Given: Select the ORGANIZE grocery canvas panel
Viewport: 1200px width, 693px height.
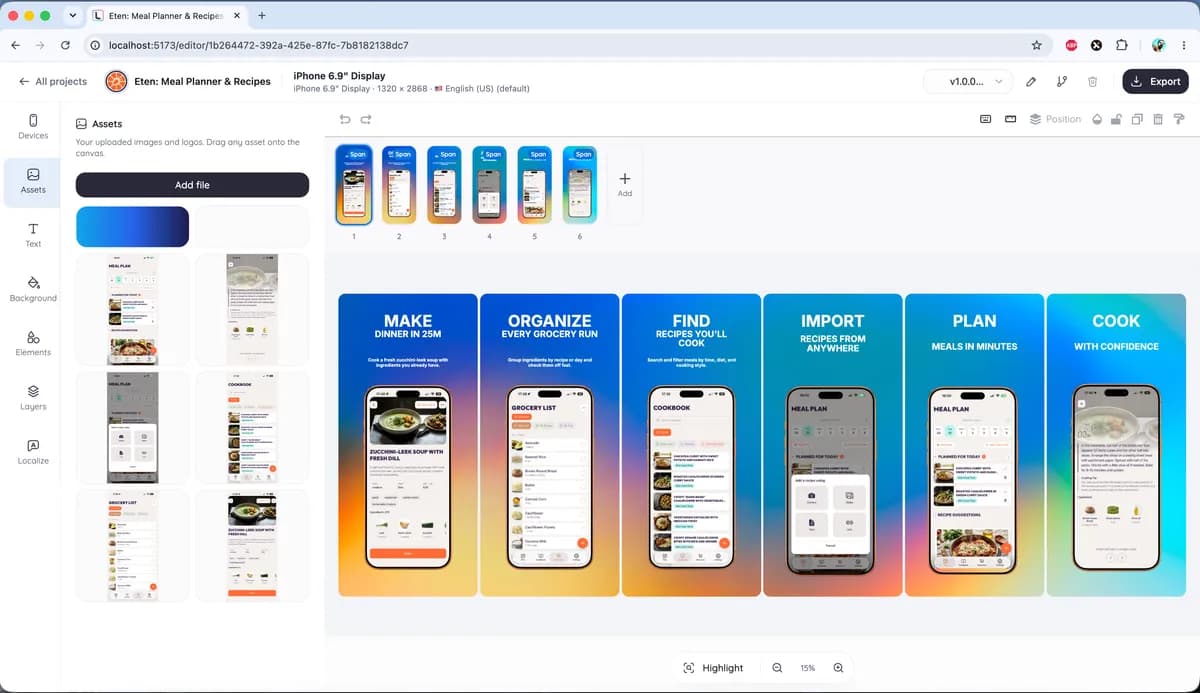Looking at the screenshot, I should click(x=549, y=445).
